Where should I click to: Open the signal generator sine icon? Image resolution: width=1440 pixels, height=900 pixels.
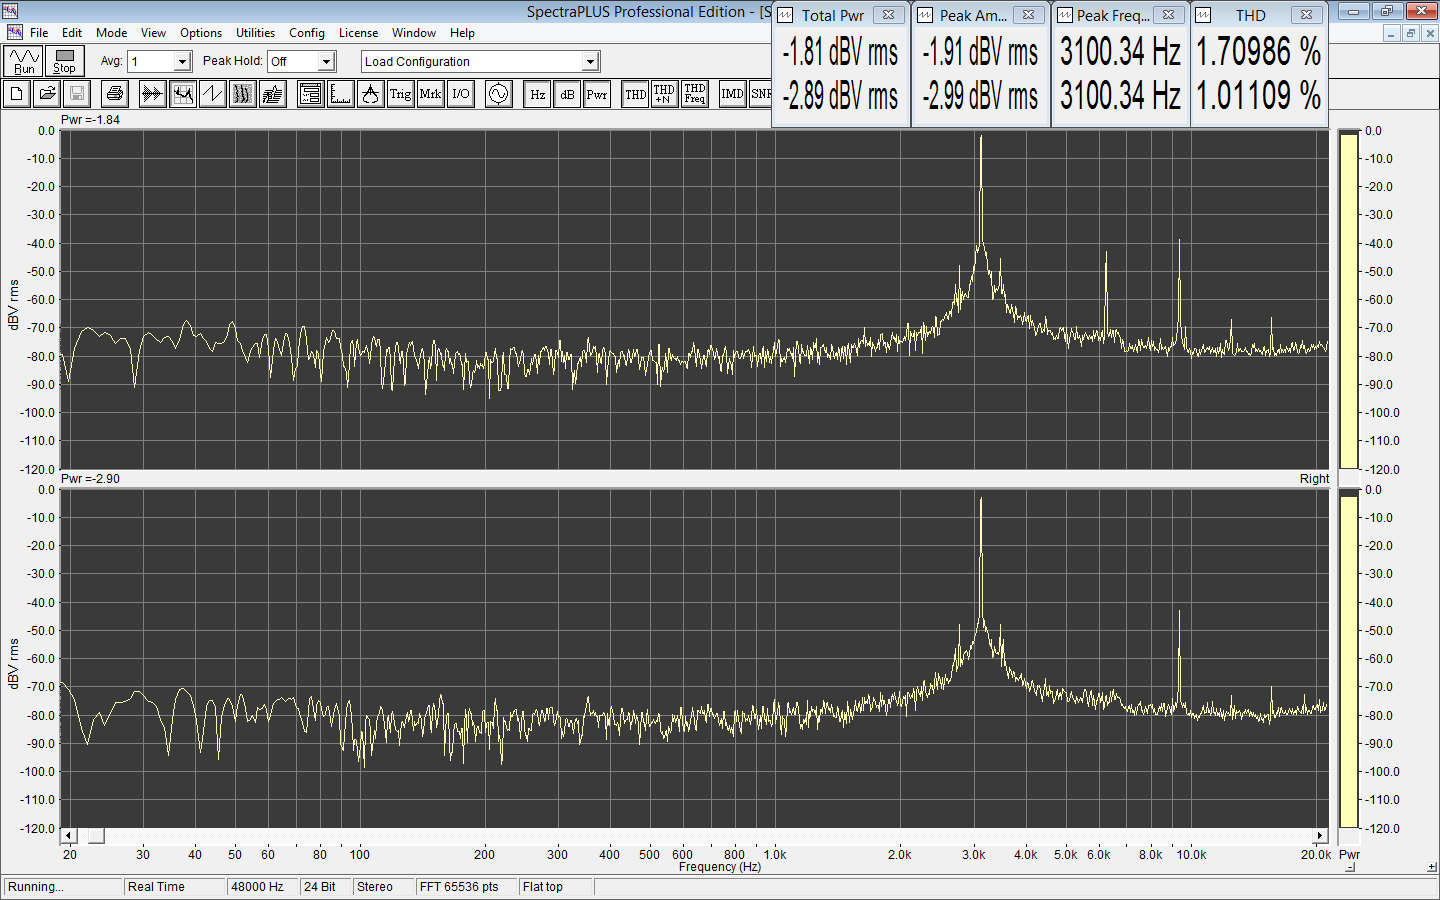tap(498, 94)
